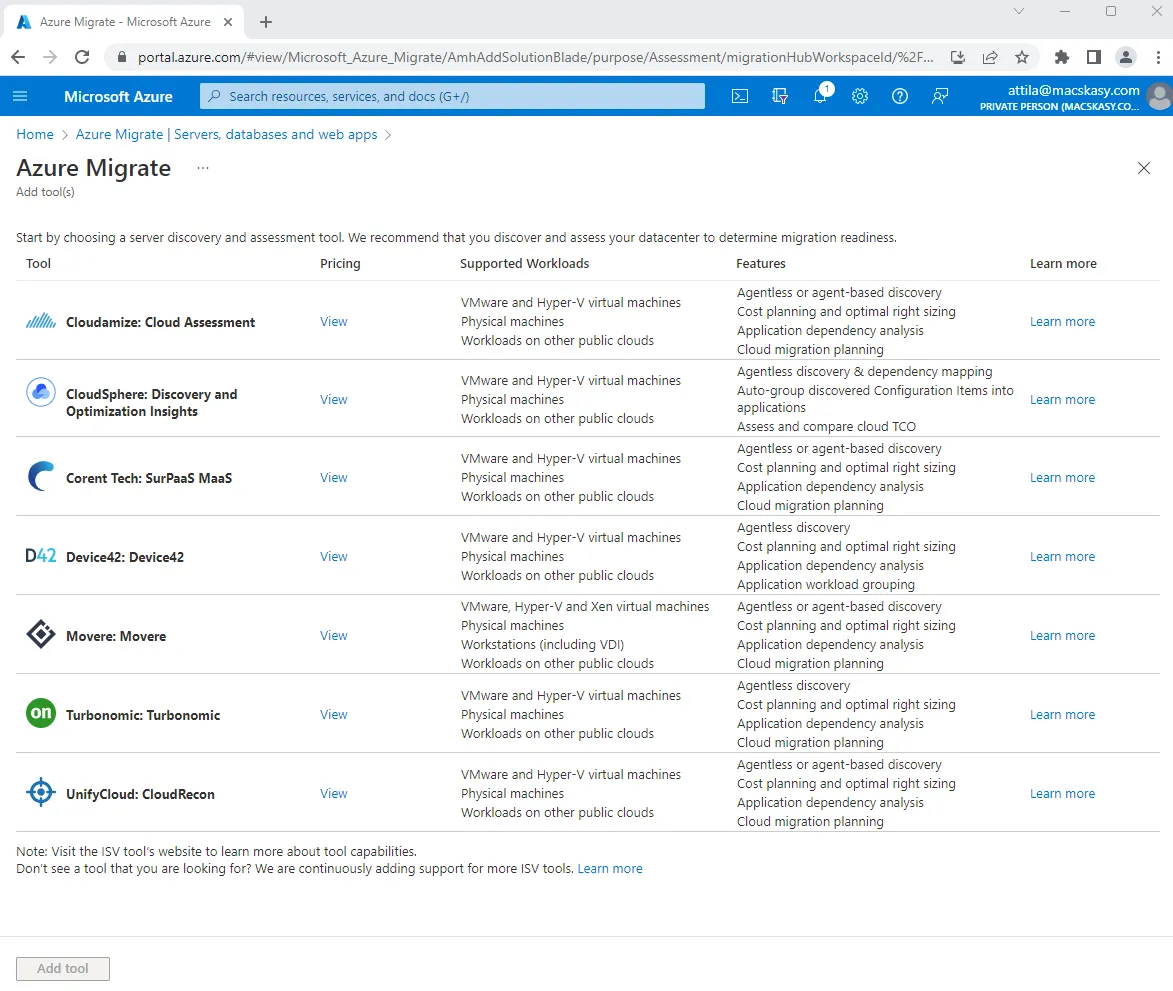The width and height of the screenshot is (1173, 991).
Task: Launch Cloud Shell from the top bar
Action: [740, 96]
